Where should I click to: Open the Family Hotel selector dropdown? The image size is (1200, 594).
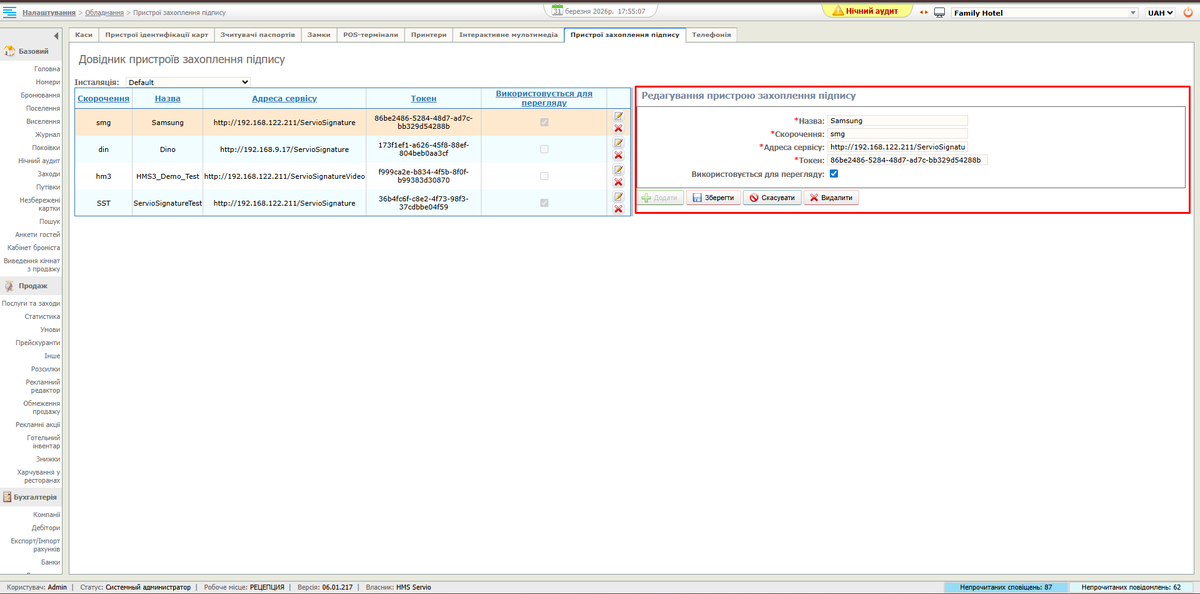[x=1044, y=13]
